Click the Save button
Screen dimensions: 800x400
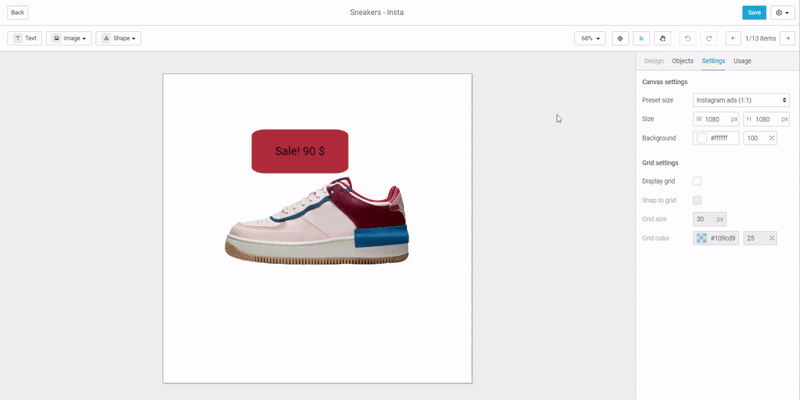(753, 12)
